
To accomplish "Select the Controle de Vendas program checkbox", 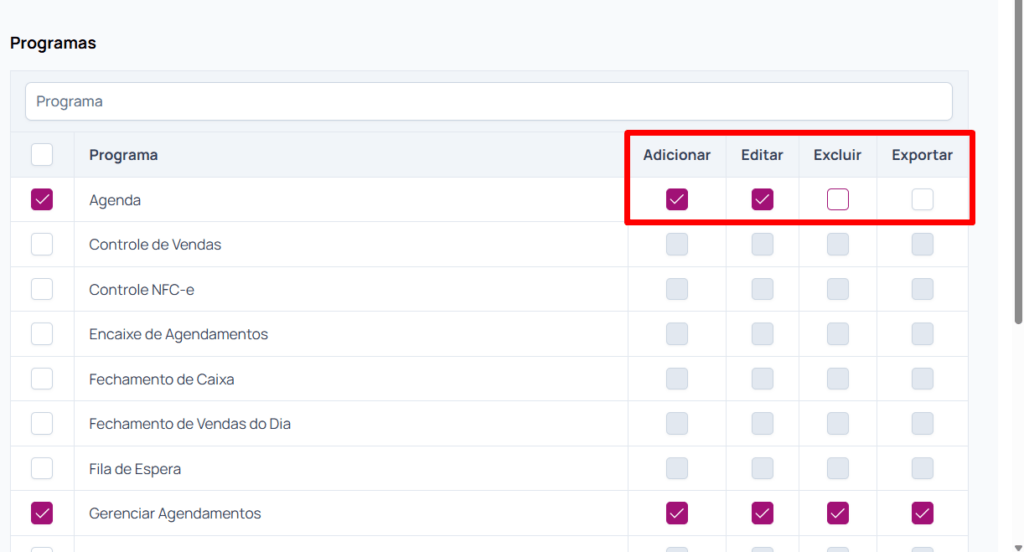I will click(x=42, y=244).
